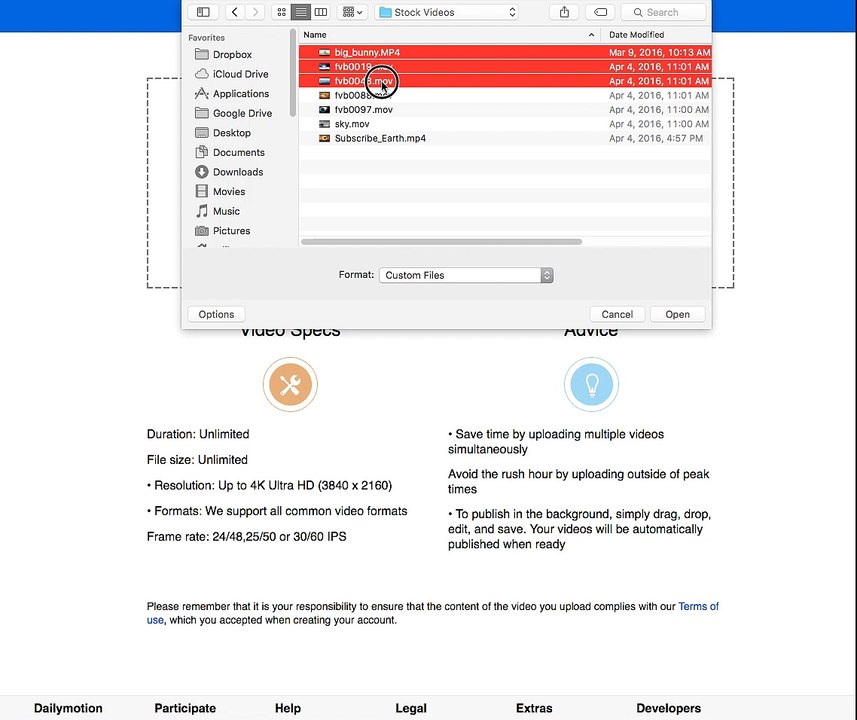Click the orange Video Specs tools icon
Image resolution: width=857 pixels, height=720 pixels.
click(290, 384)
